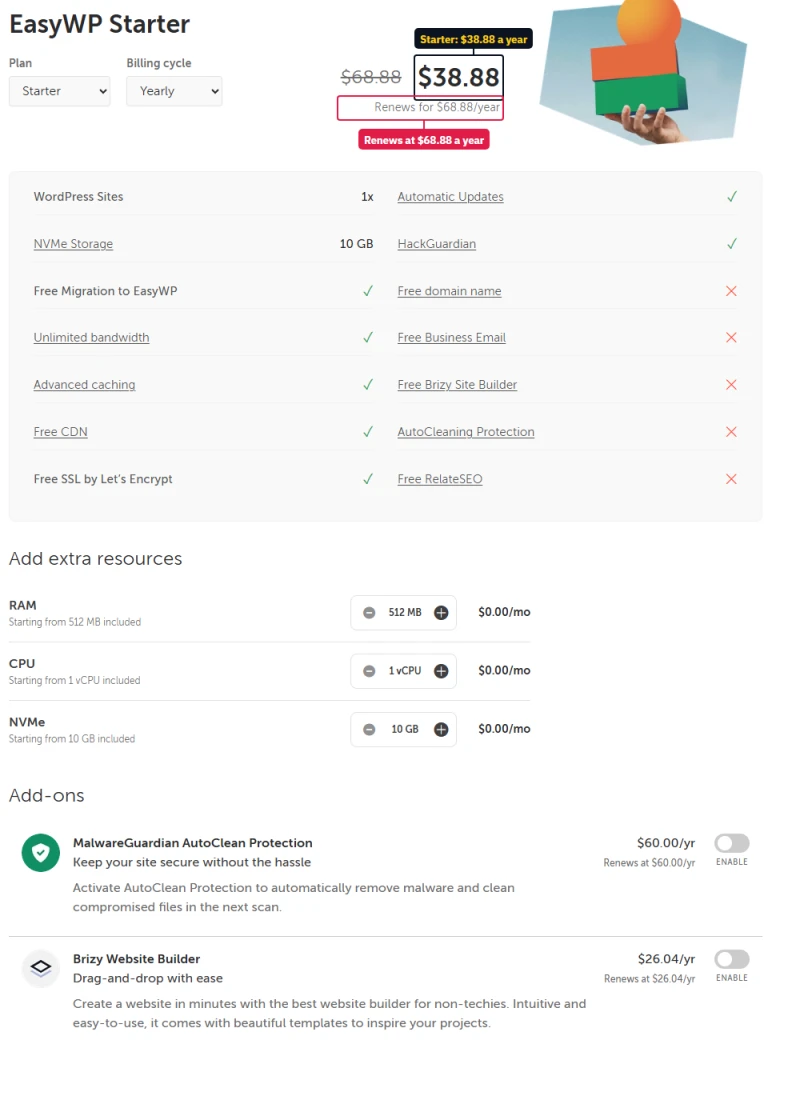
Task: Increase NVMe storage with plus icon
Action: (x=441, y=730)
